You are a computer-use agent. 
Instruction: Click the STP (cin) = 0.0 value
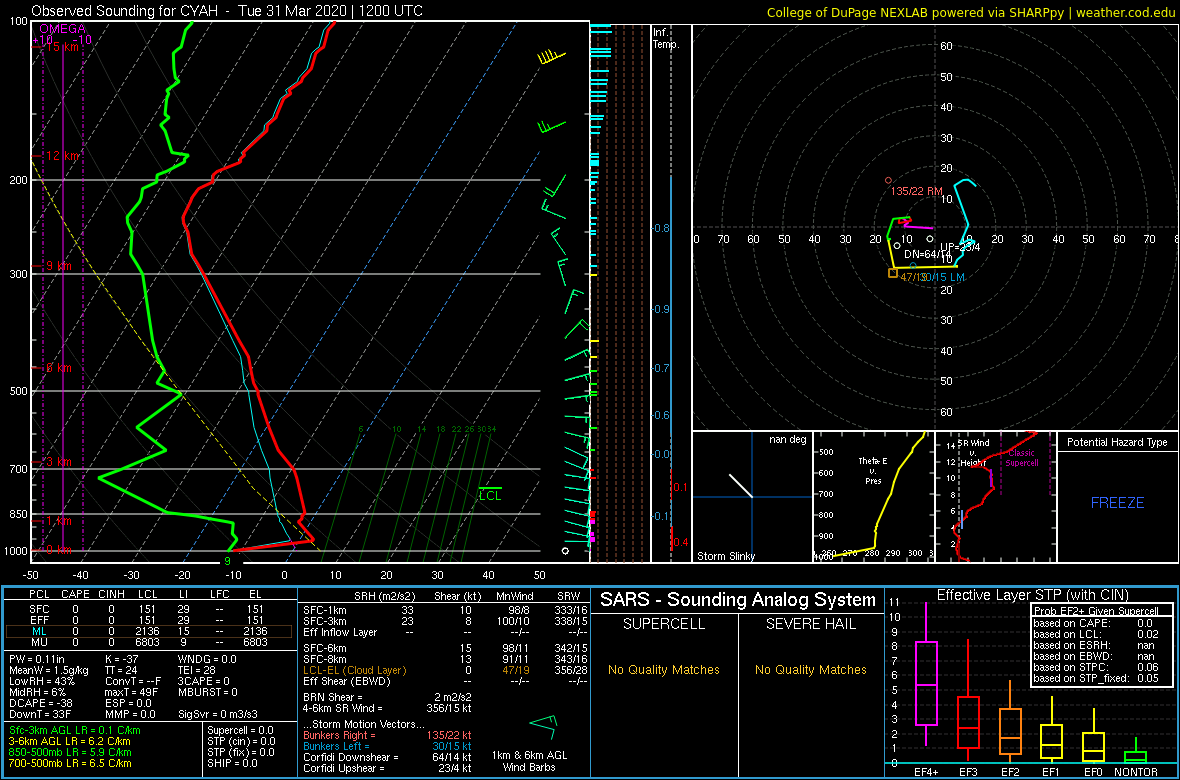click(x=239, y=742)
